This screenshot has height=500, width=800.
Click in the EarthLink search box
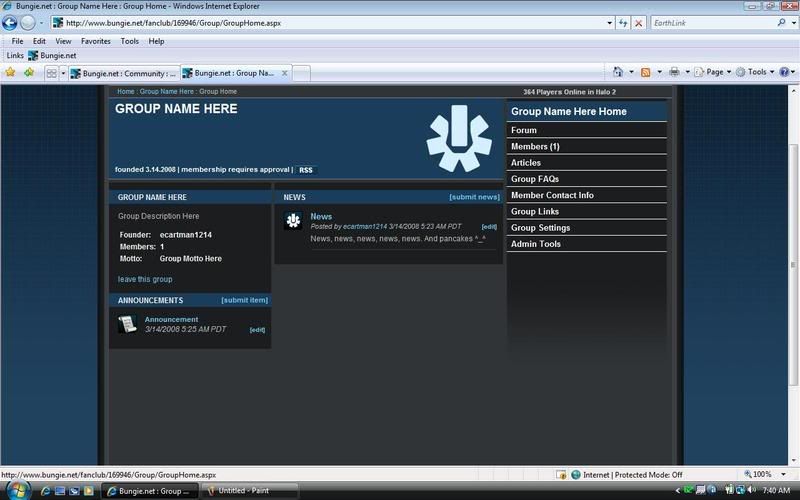coord(710,22)
